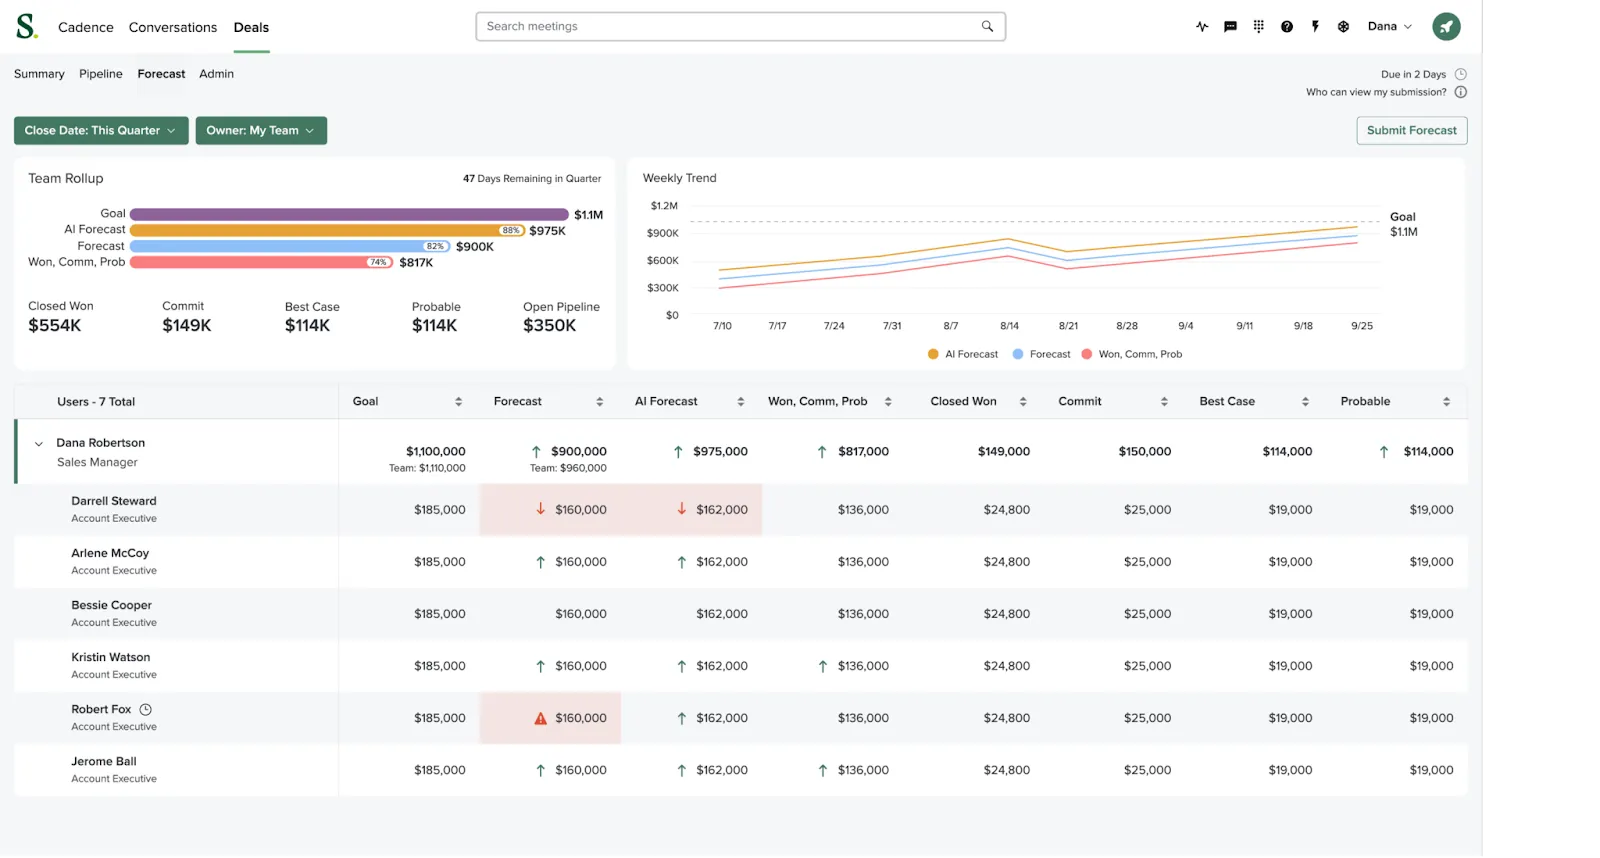The width and height of the screenshot is (1600, 858).
Task: Click the green rocket launch button
Action: click(x=1446, y=27)
